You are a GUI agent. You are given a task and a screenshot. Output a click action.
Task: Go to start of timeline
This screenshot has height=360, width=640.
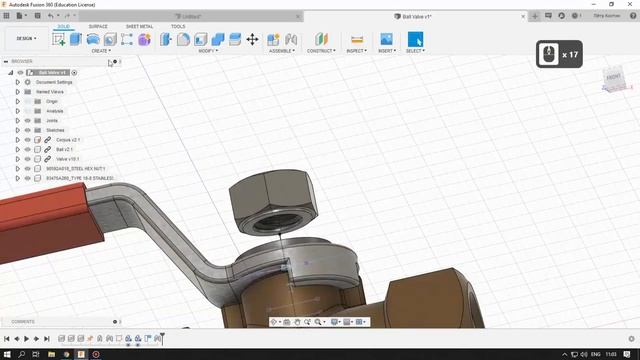[7, 339]
